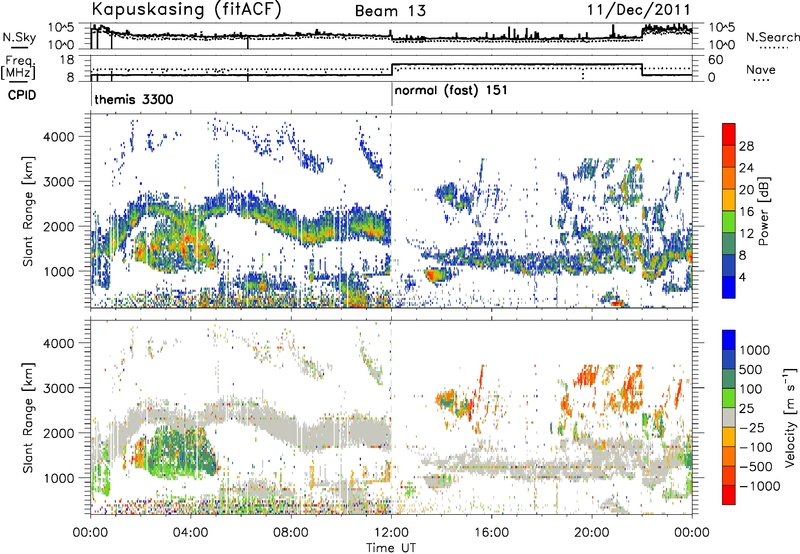Select the 'Time UT' axis title
The image size is (800, 554).
pos(391,548)
